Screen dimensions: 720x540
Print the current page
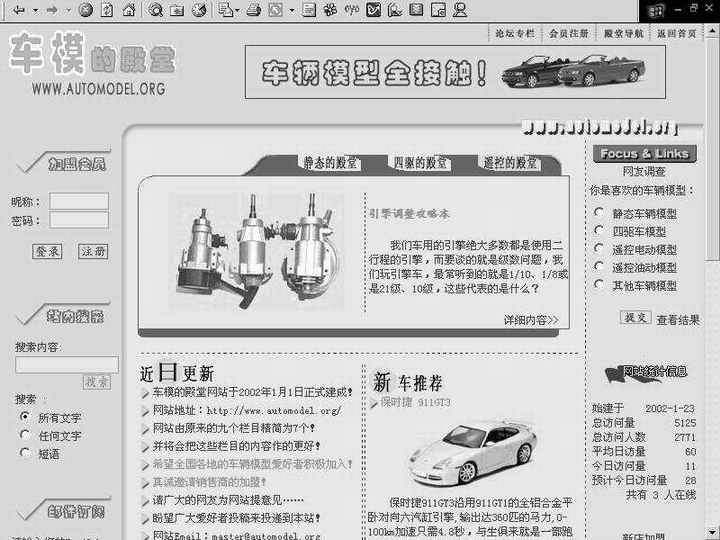coord(253,10)
